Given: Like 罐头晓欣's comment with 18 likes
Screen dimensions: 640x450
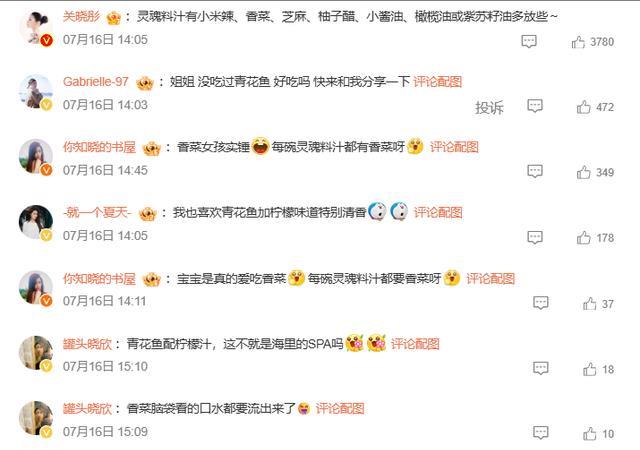Looking at the screenshot, I should (589, 369).
